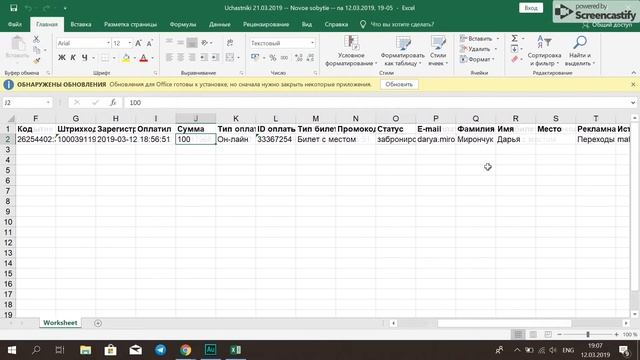Toggle align text right
This screenshot has width=640, height=360.
coord(192,58)
